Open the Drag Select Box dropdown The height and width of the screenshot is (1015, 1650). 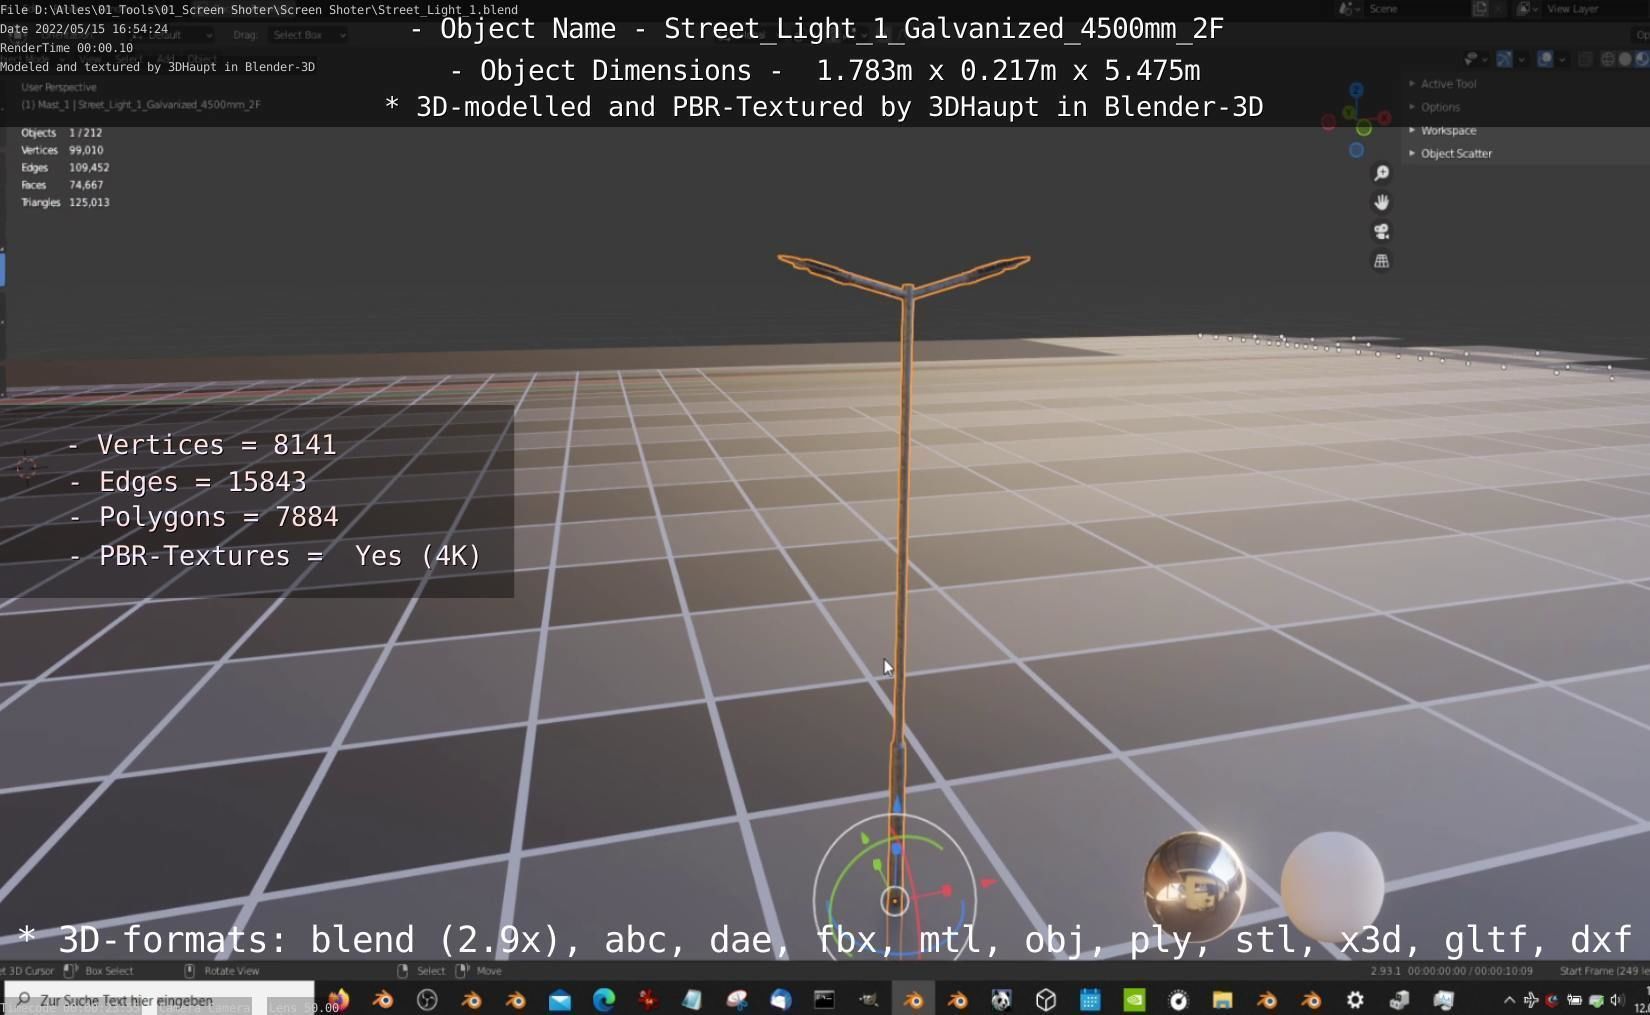[x=307, y=35]
